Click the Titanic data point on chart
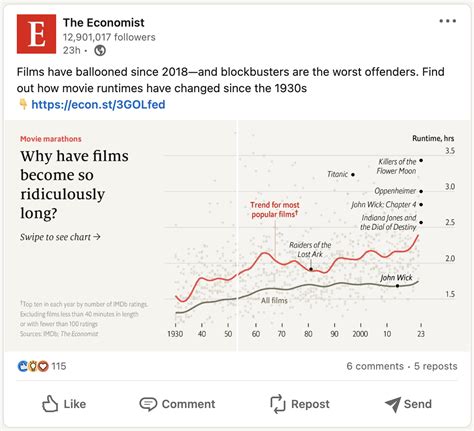This screenshot has width=474, height=431. pyautogui.click(x=353, y=174)
